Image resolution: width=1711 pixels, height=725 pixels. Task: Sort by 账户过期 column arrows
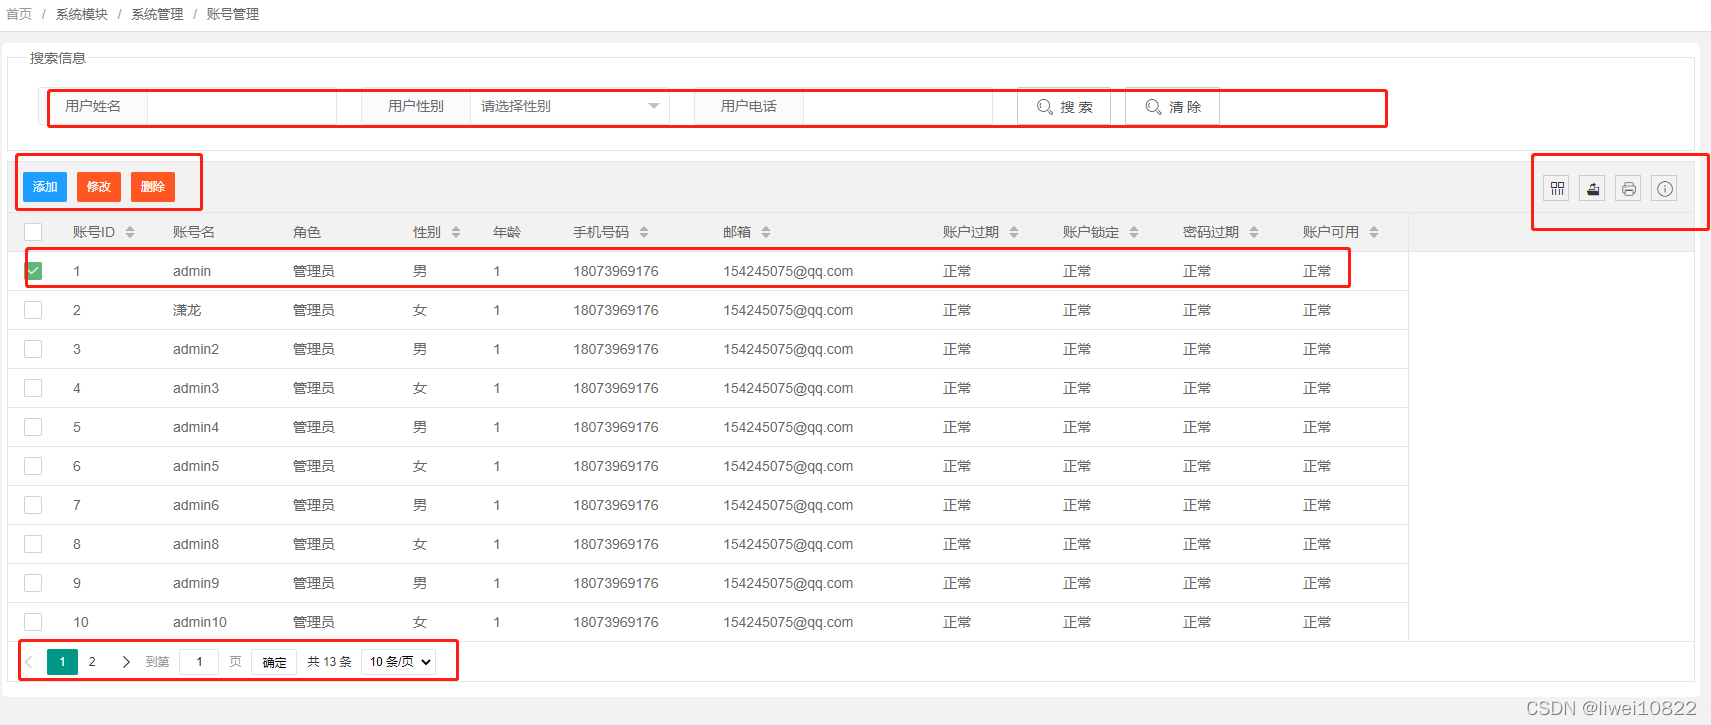click(1014, 232)
